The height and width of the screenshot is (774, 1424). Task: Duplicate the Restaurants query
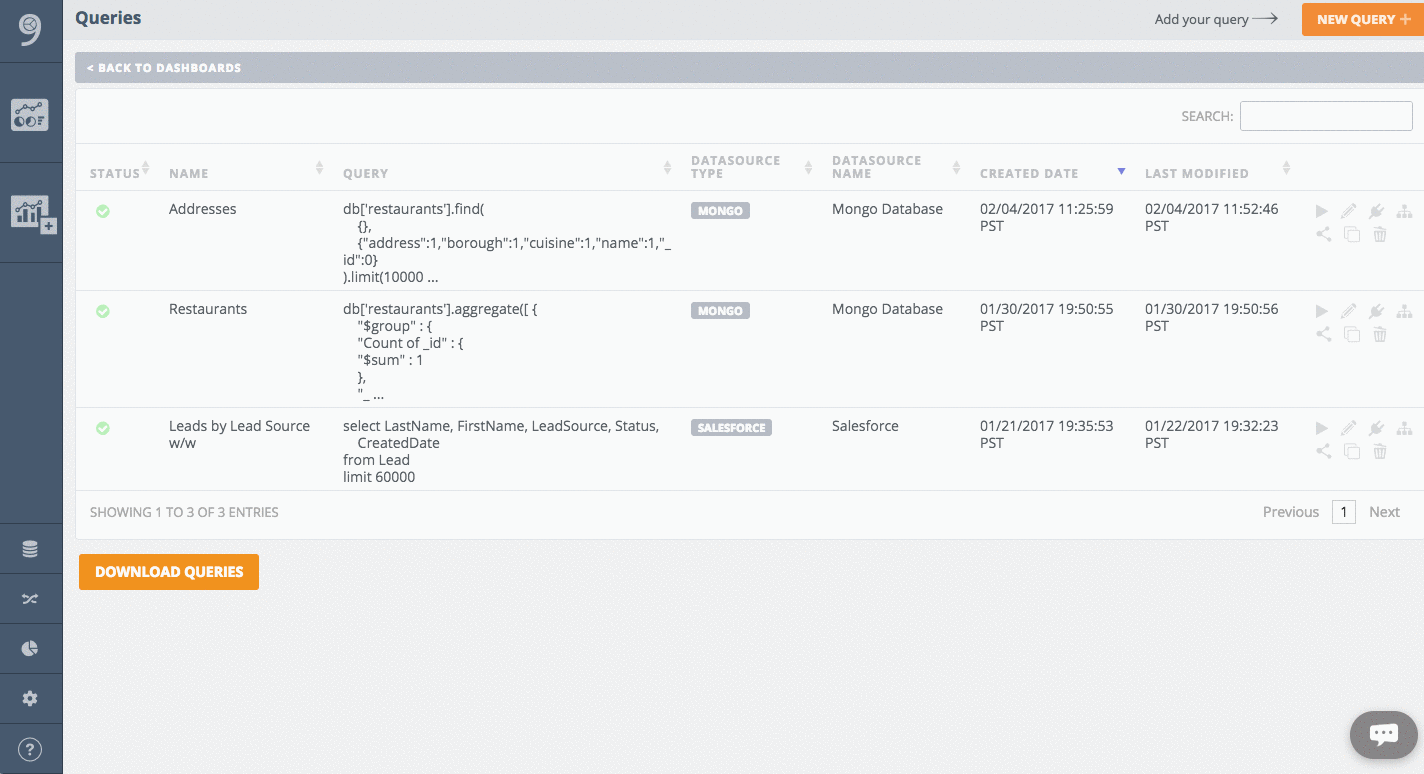pos(1352,334)
